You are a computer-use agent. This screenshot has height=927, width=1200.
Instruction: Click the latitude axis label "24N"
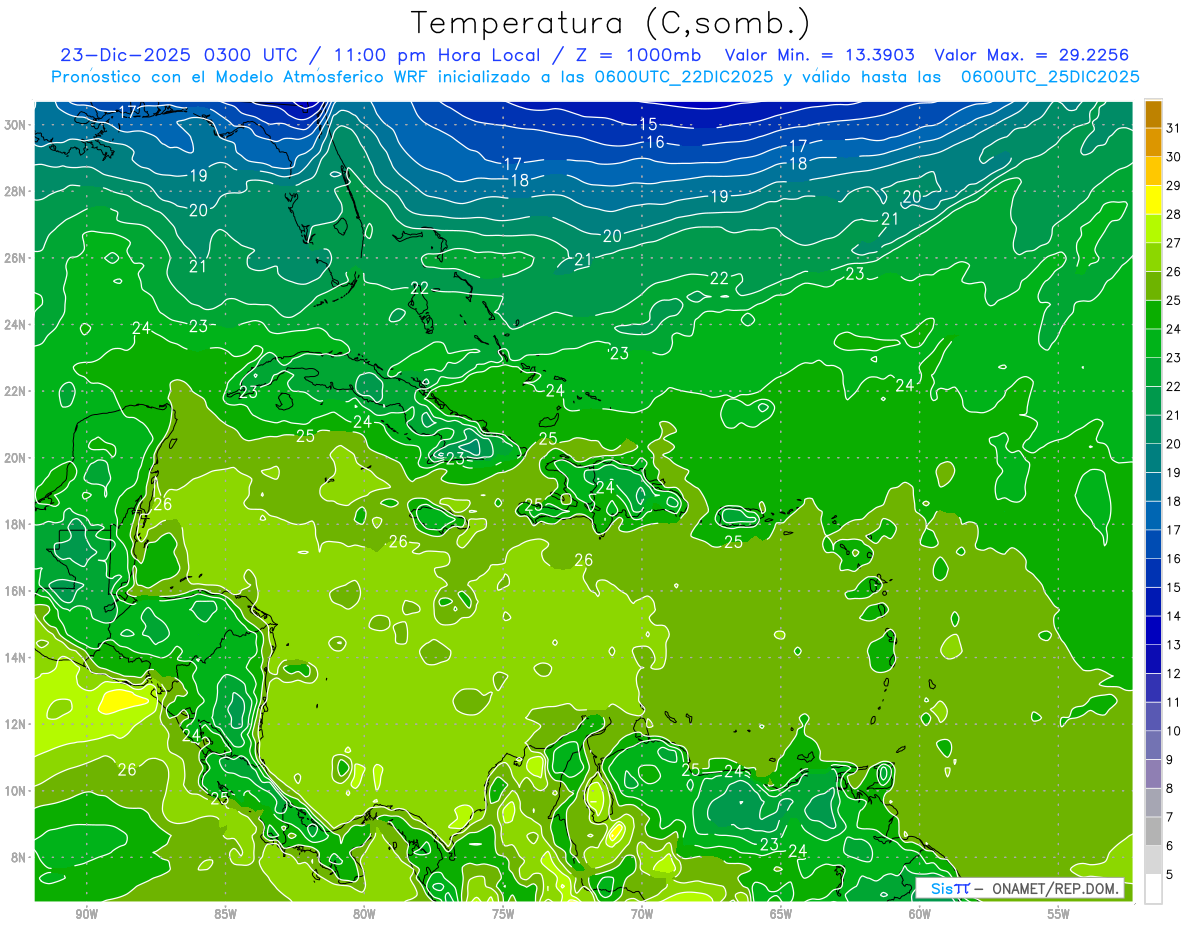pos(16,325)
